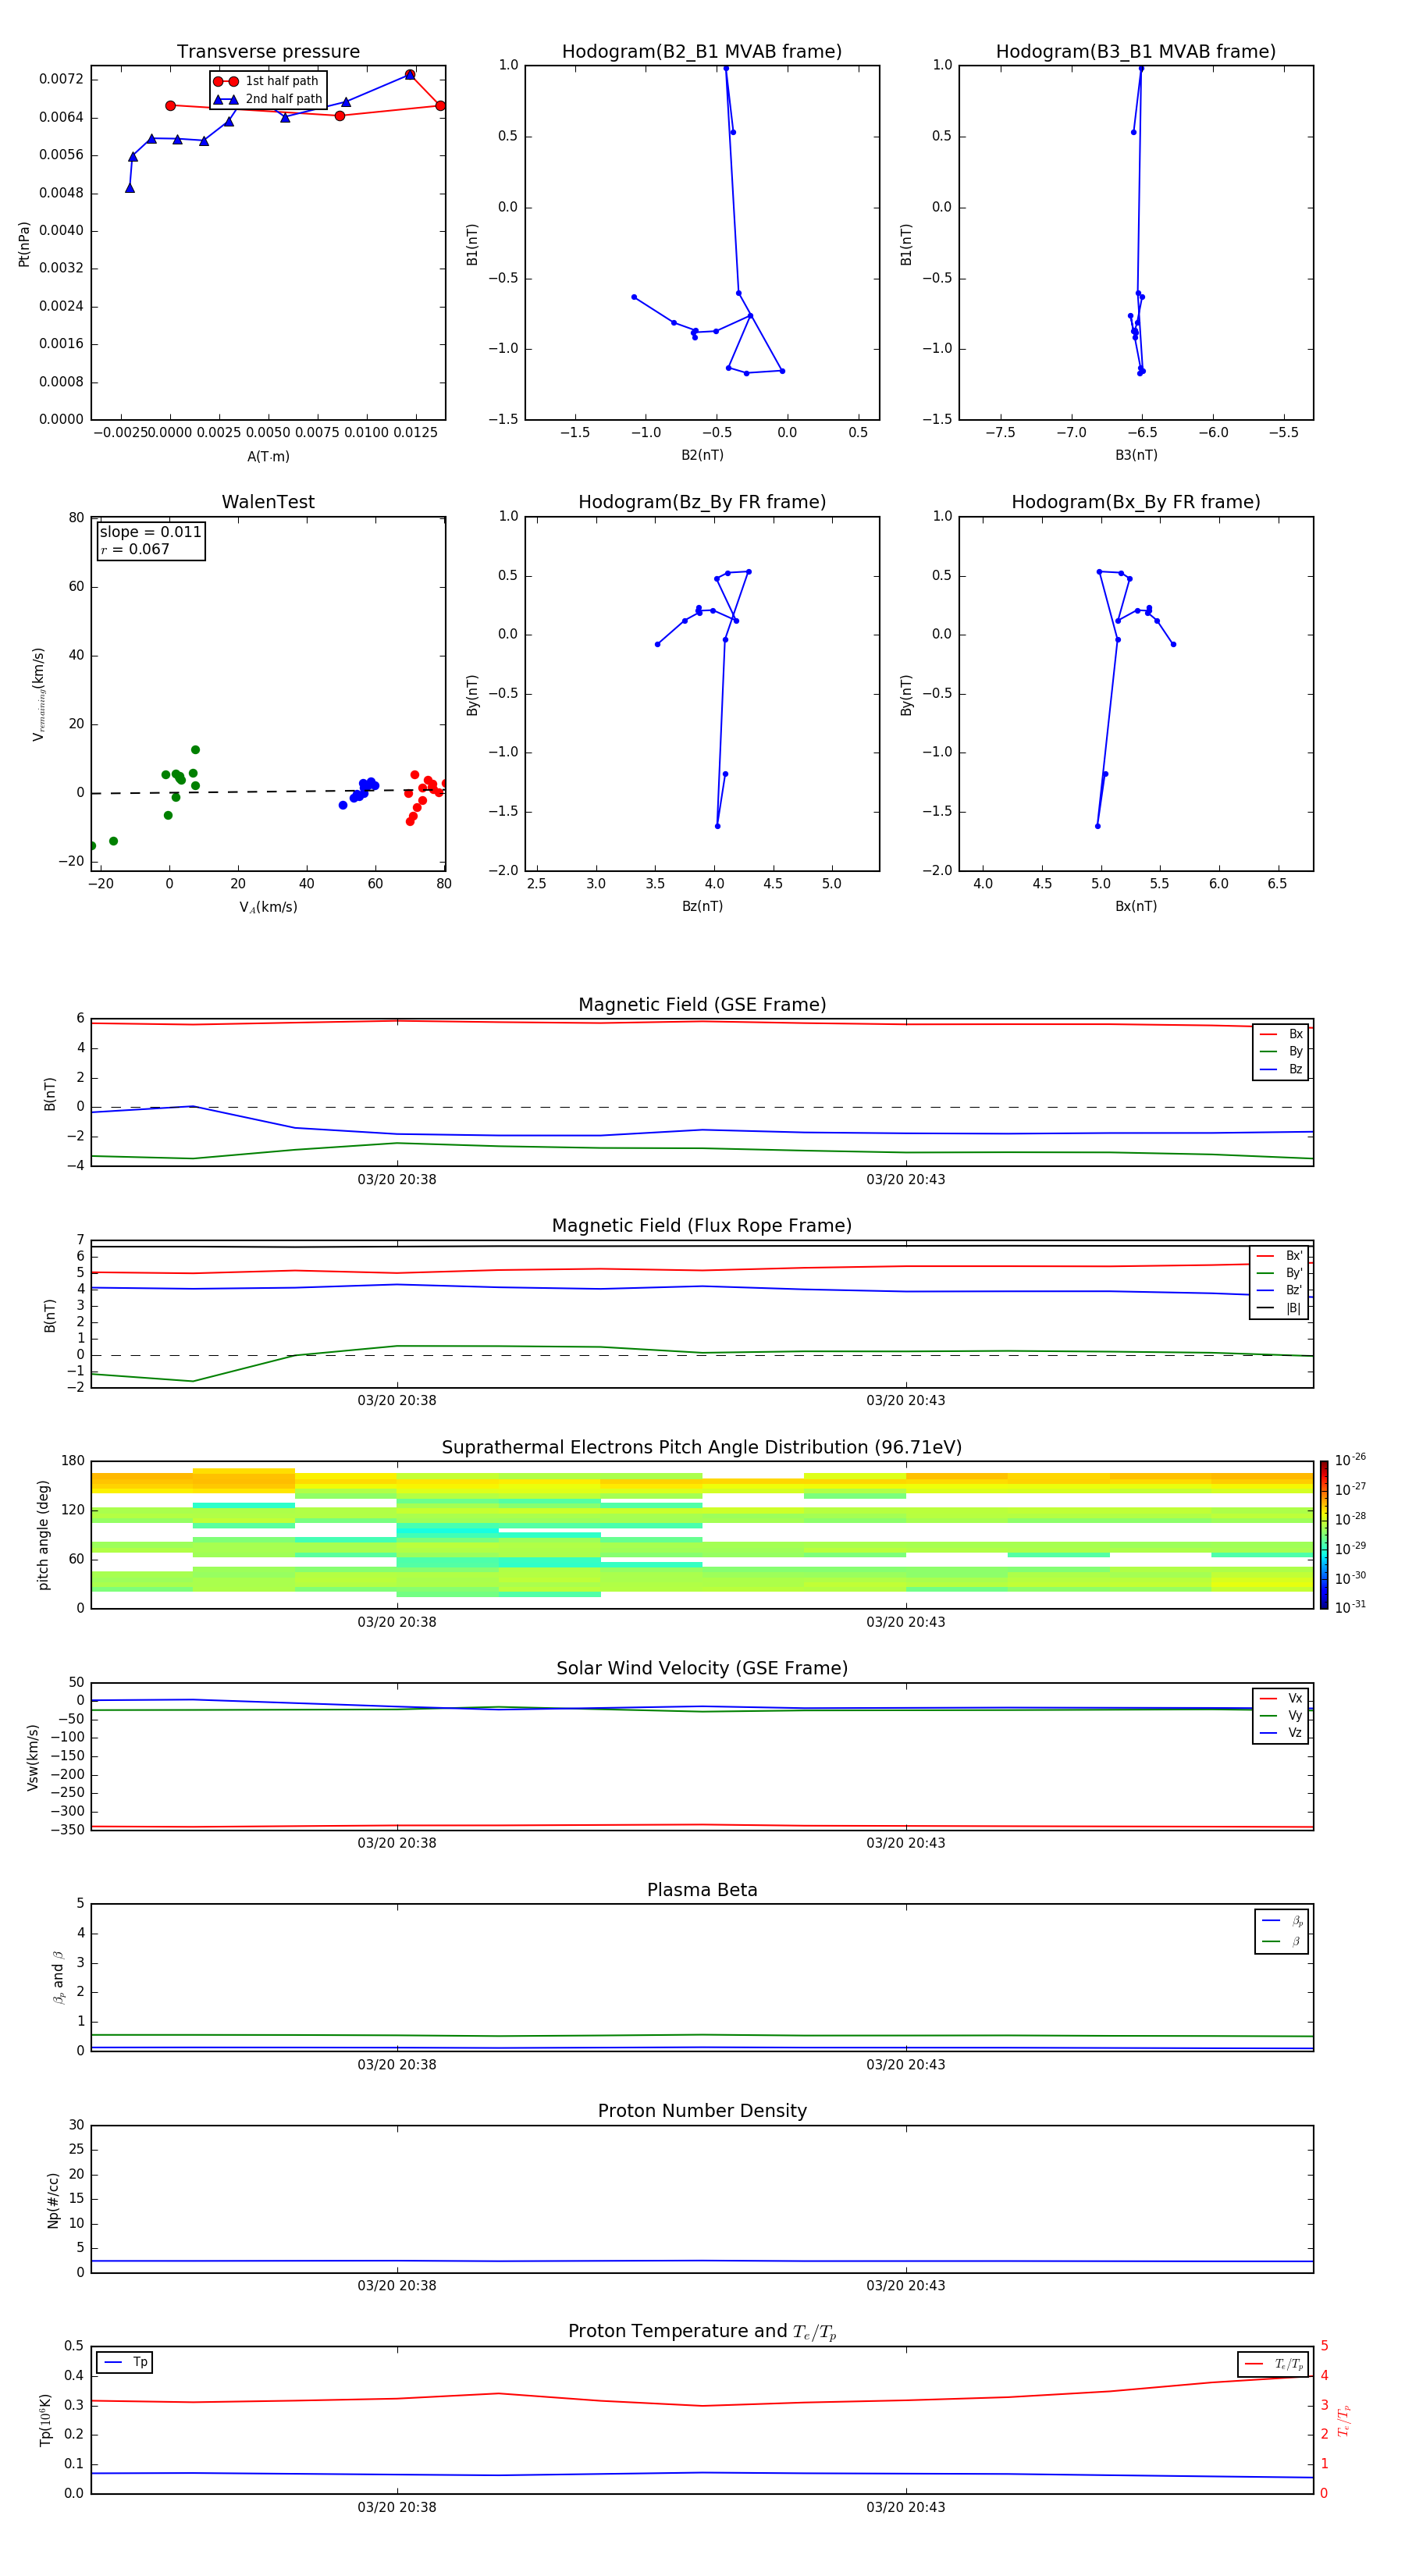
Task: Click the "2nd half path" legend entry
Action: coord(269,99)
